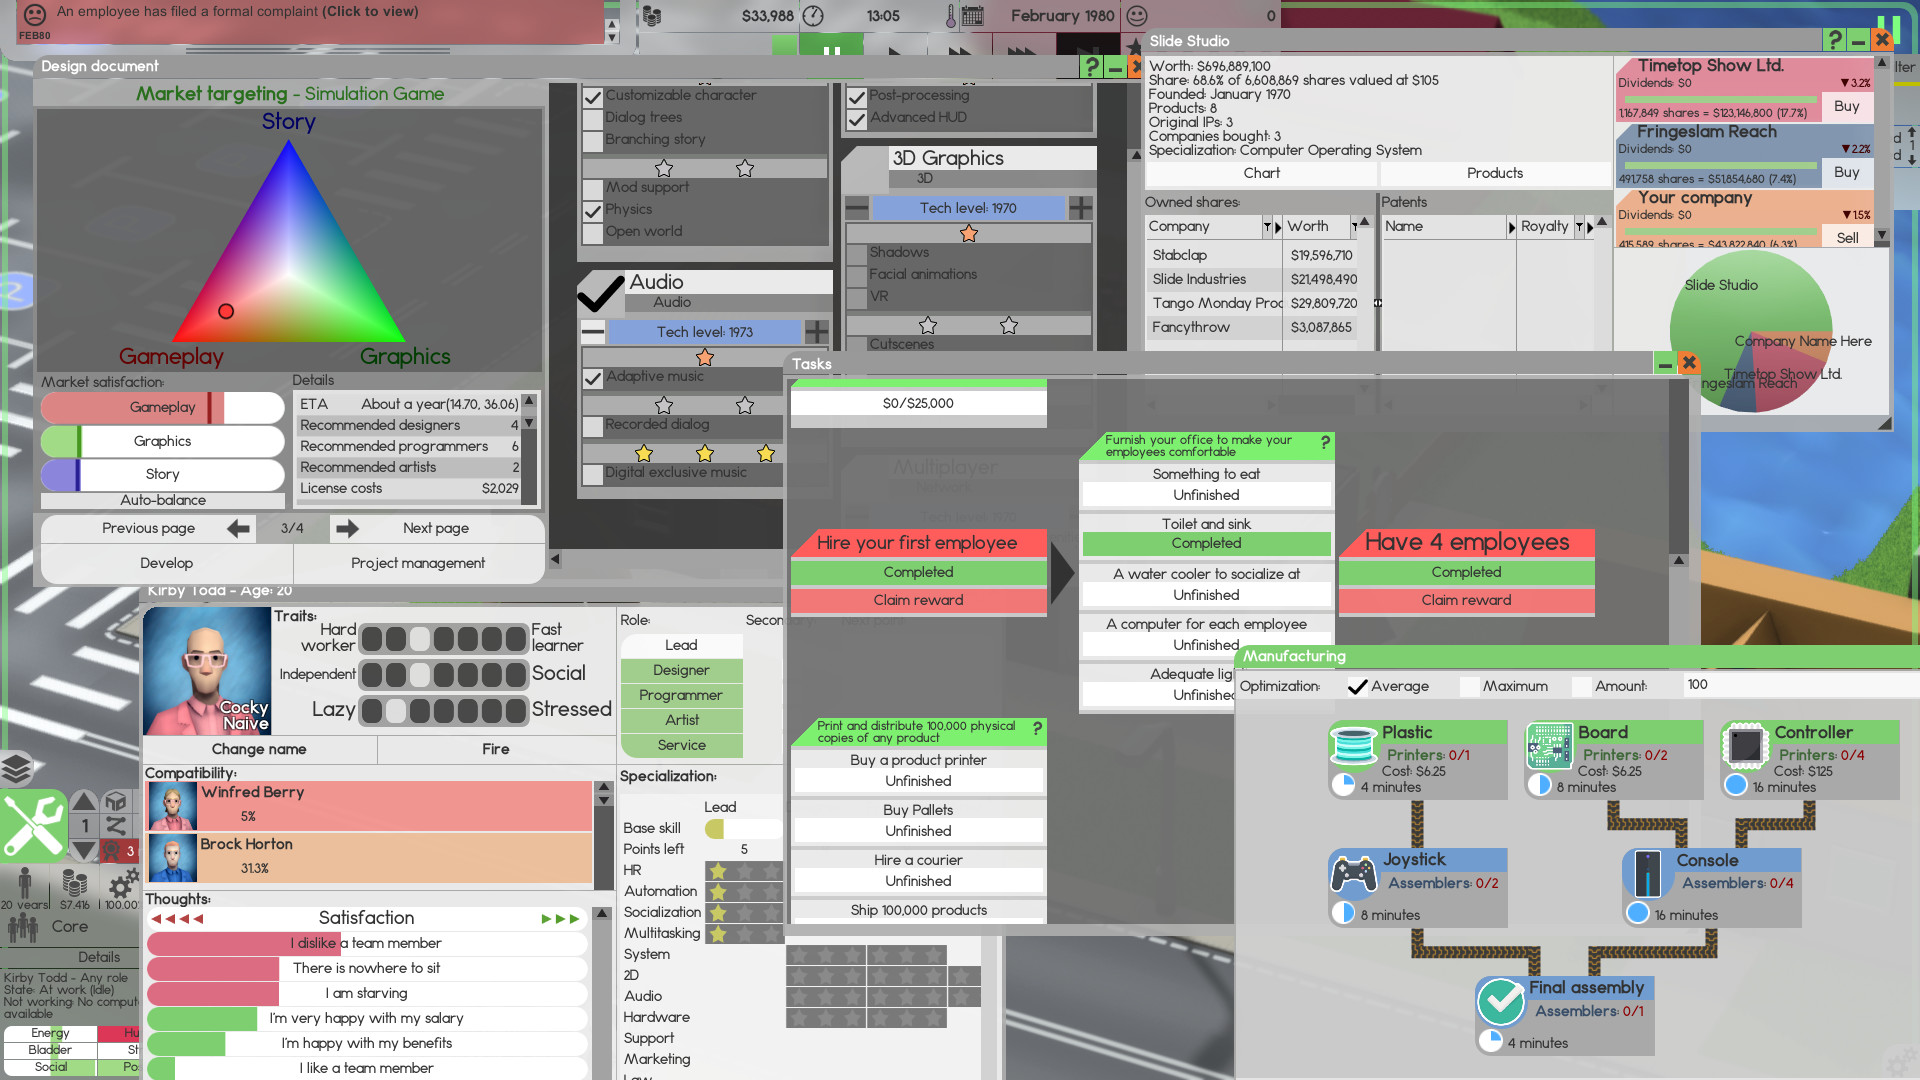Switch to the Products tab
This screenshot has width=1920, height=1080.
1494,173
